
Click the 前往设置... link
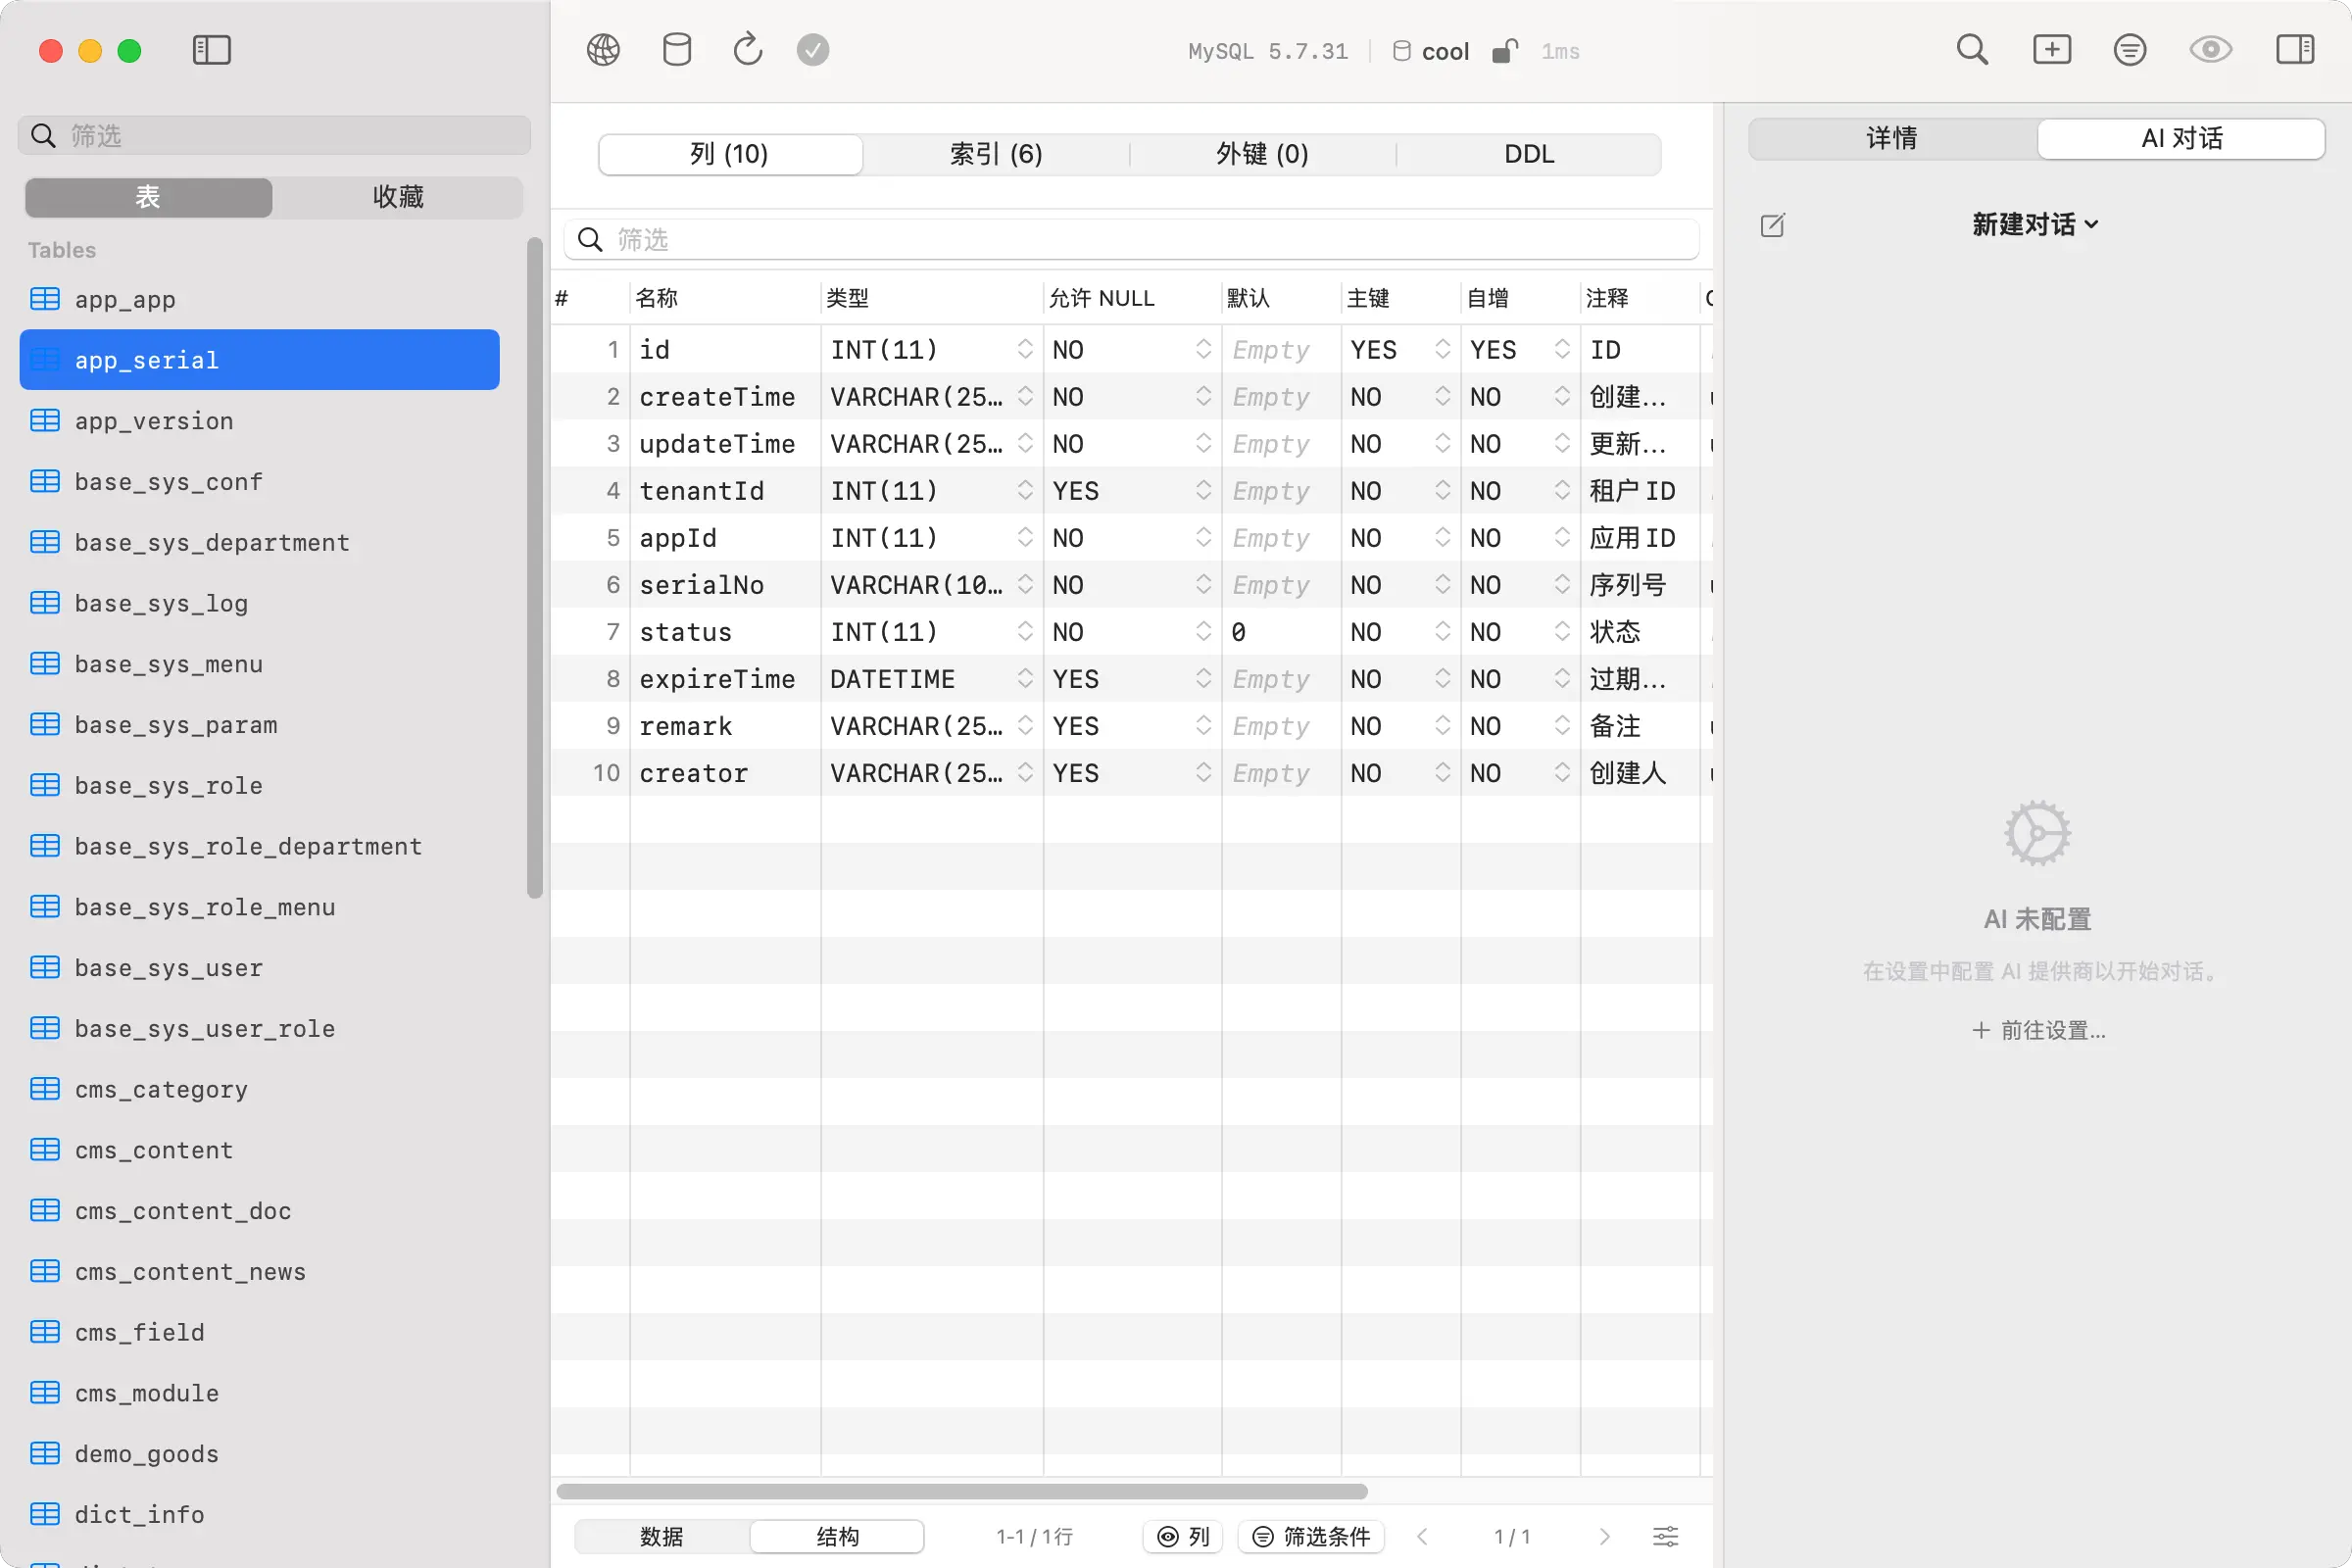(2038, 1030)
